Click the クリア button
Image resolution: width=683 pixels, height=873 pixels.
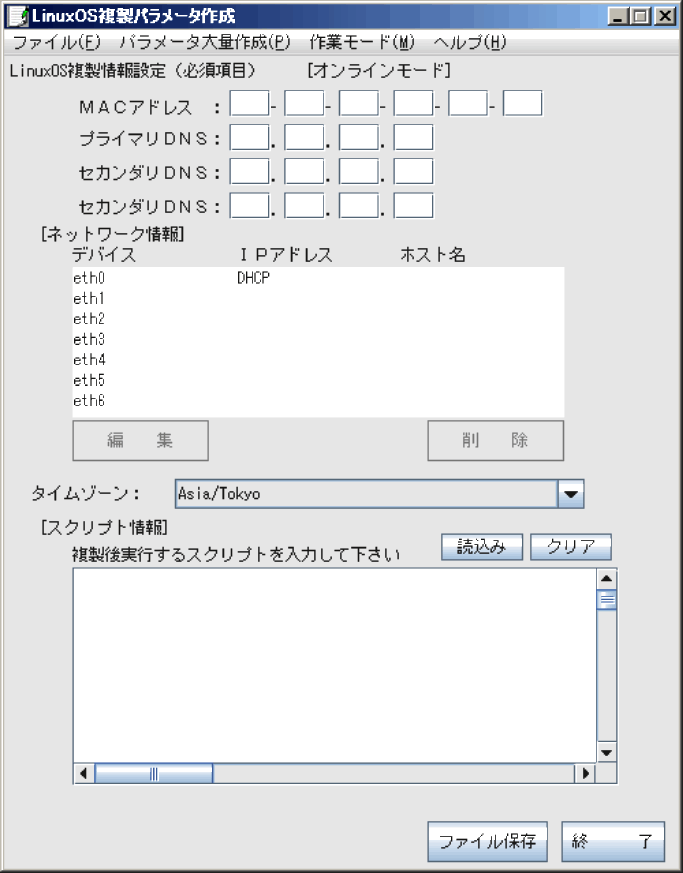click(x=571, y=547)
